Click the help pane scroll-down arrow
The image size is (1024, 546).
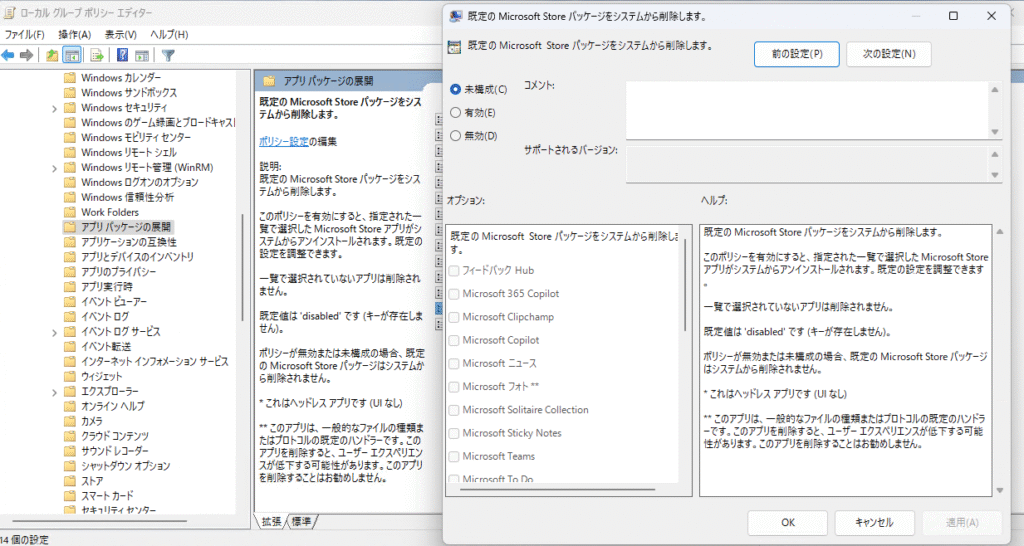(x=999, y=490)
